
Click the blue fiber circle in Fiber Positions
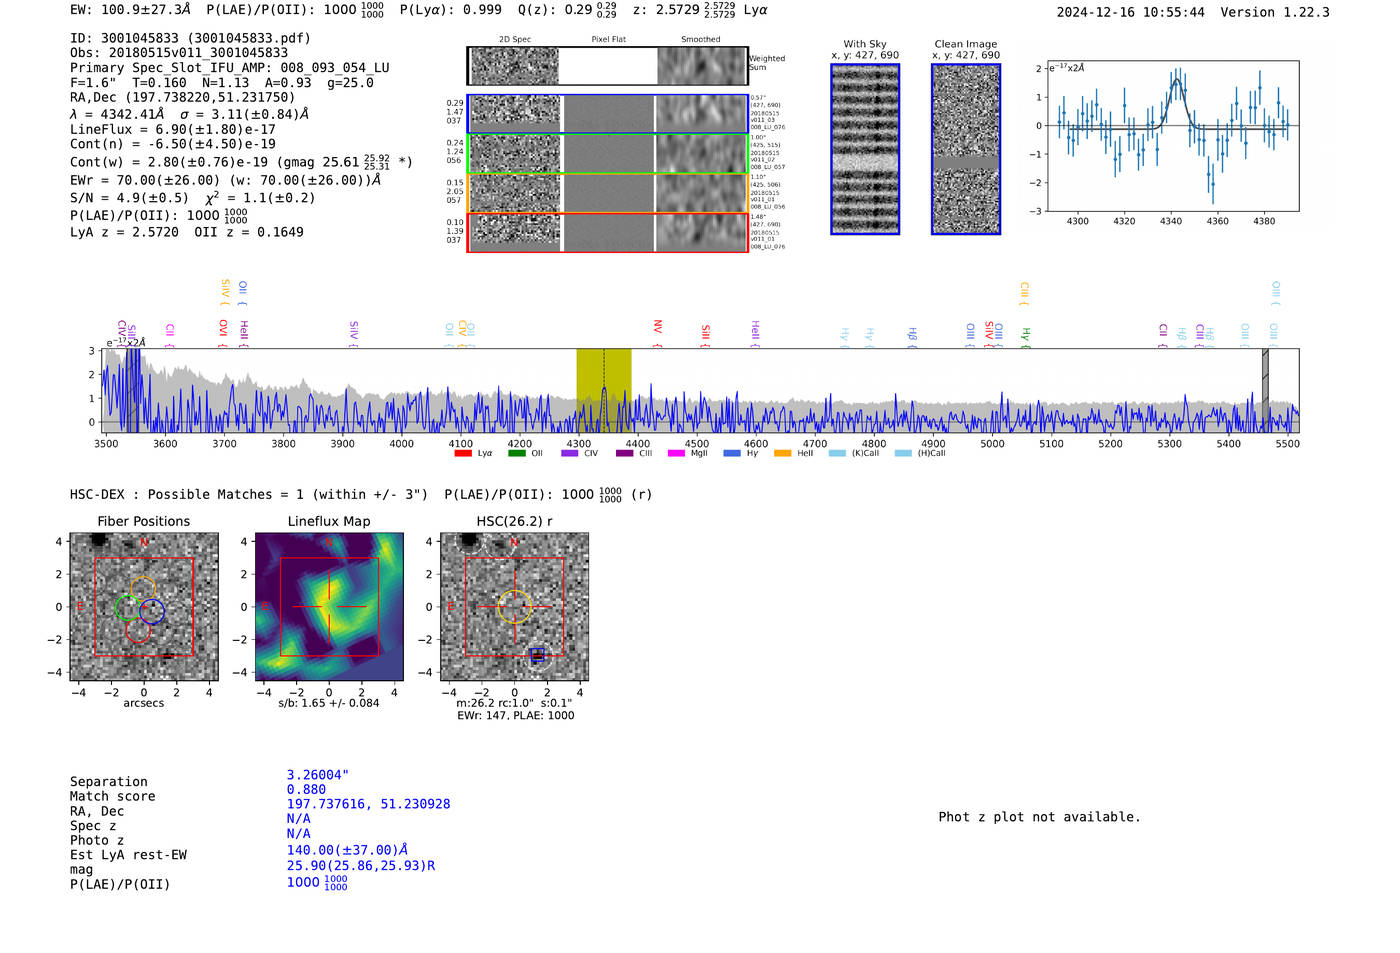(x=152, y=611)
